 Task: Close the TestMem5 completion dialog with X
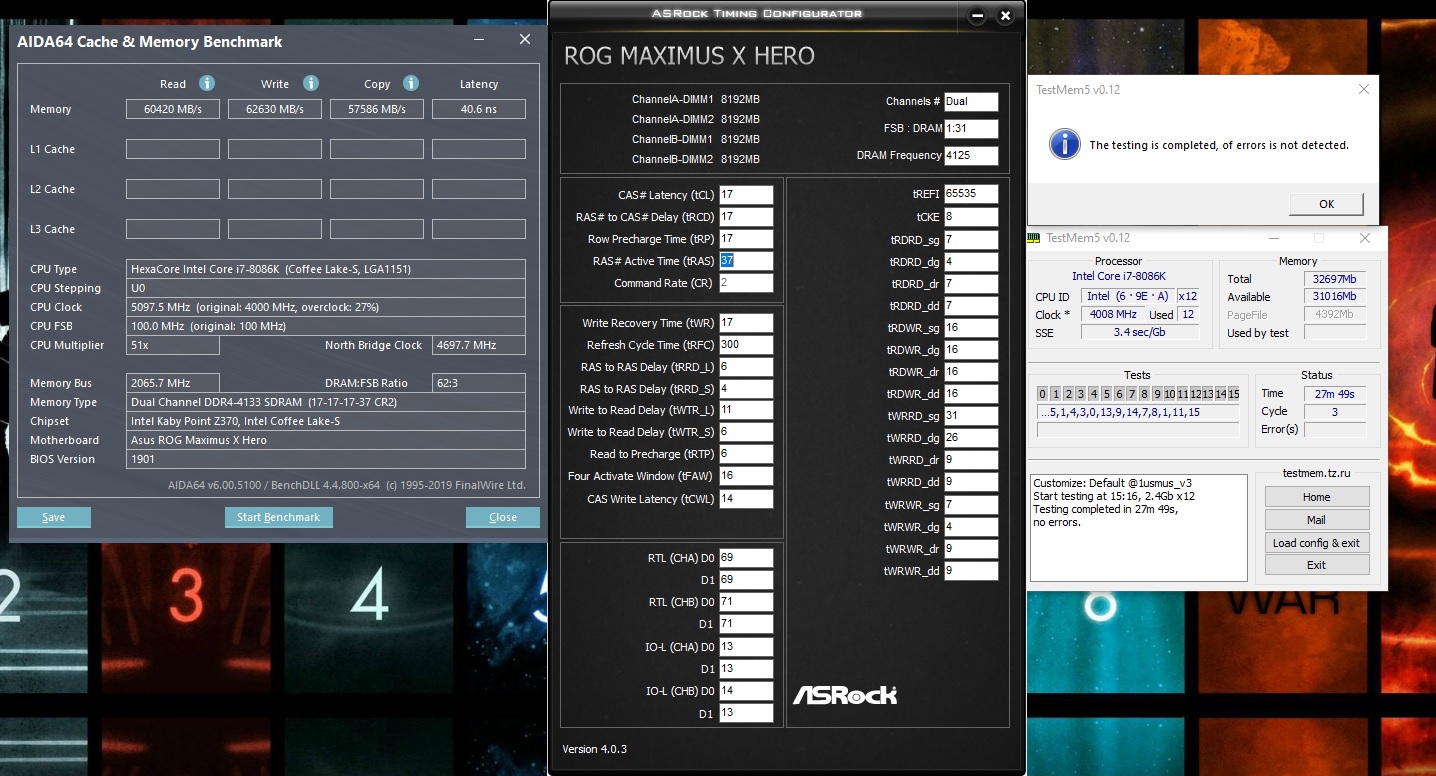pos(1364,89)
